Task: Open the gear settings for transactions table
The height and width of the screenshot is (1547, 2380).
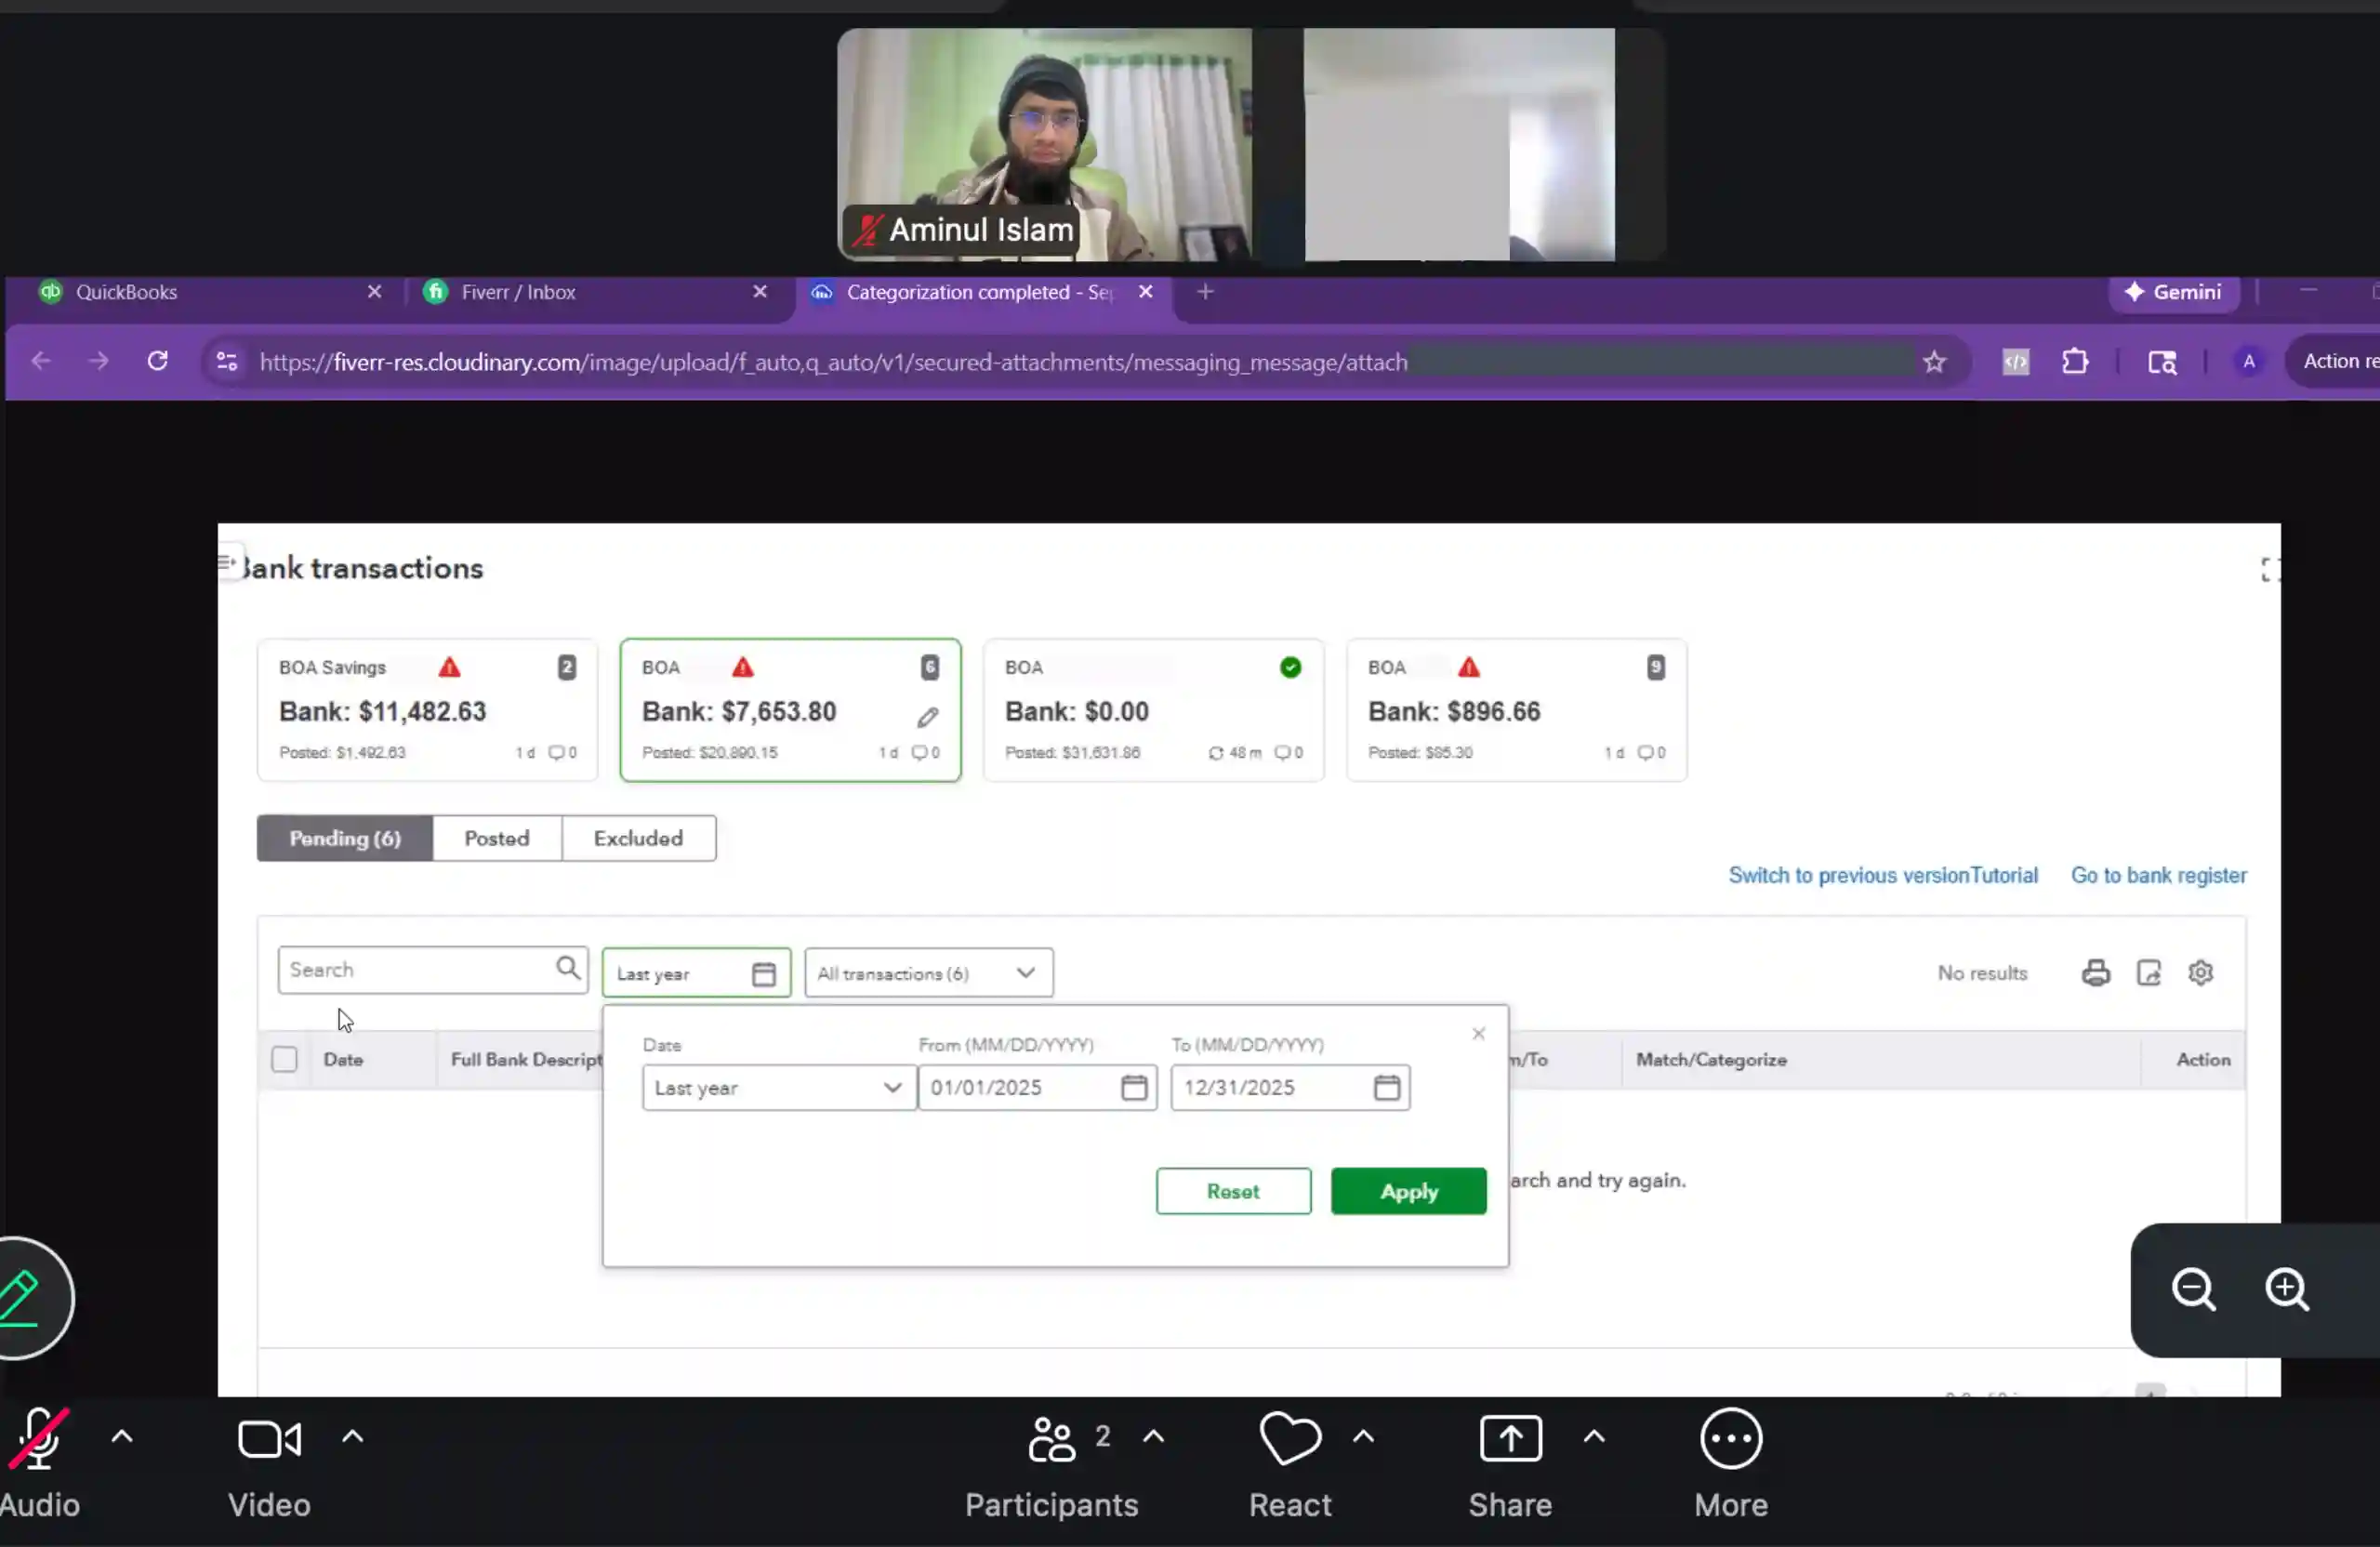Action: (x=2200, y=972)
